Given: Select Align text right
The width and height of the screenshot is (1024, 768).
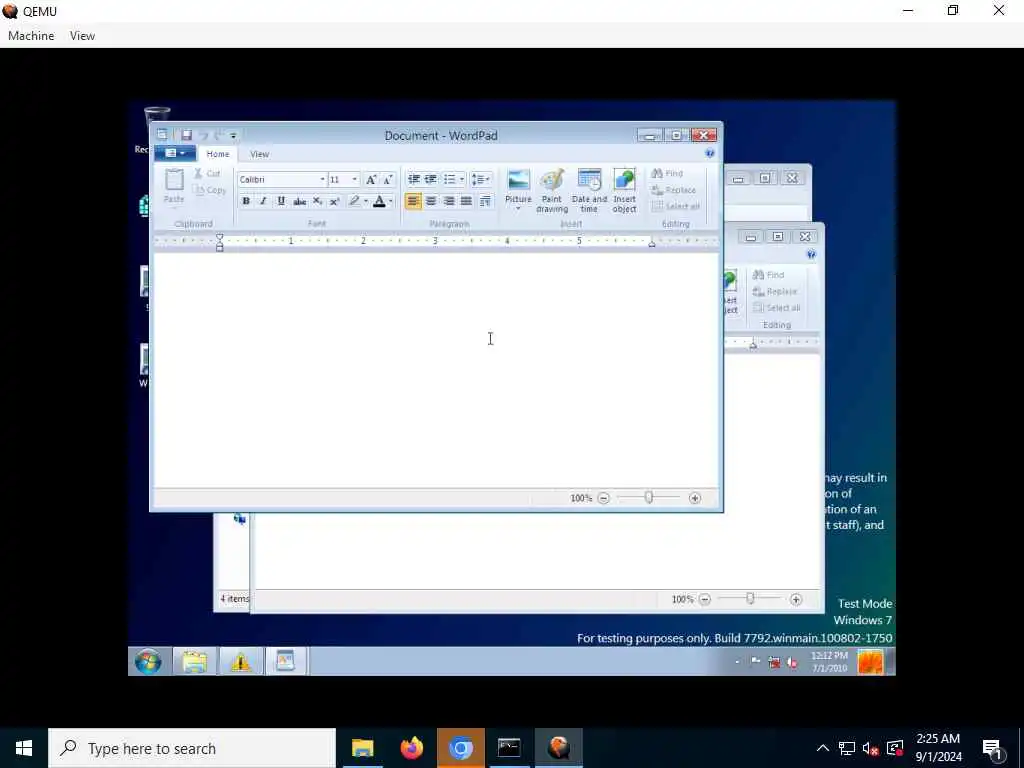Looking at the screenshot, I should [449, 201].
